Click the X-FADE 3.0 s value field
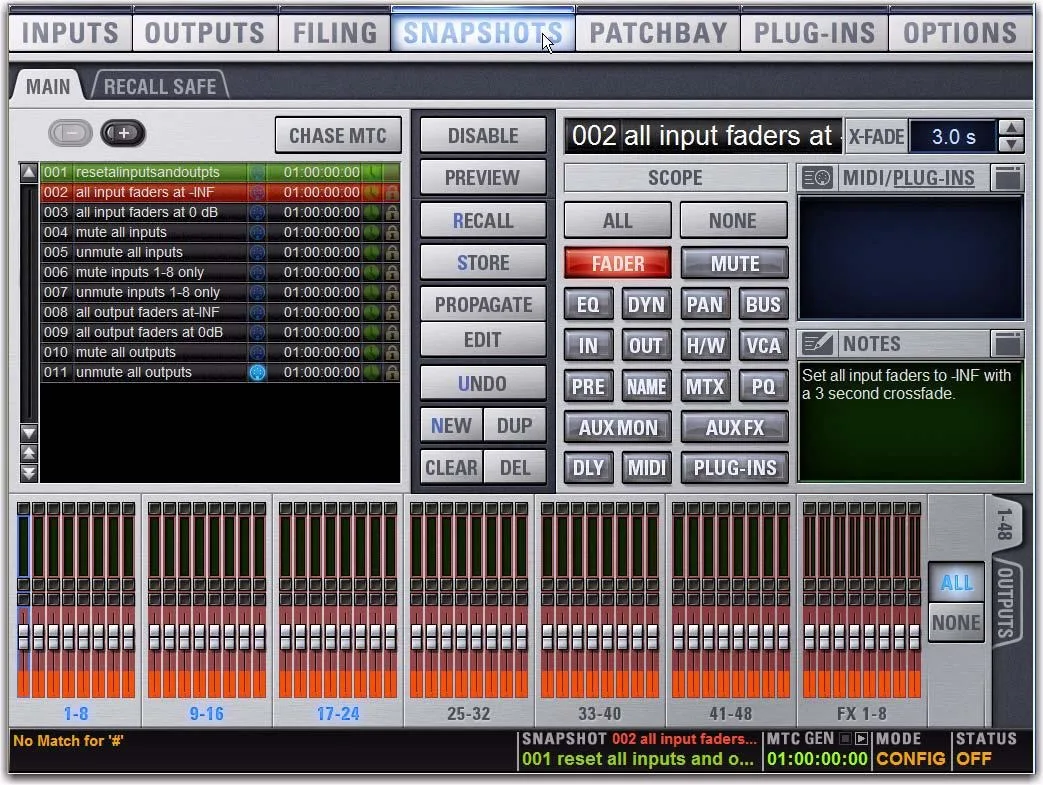The image size is (1043, 785). coord(953,136)
